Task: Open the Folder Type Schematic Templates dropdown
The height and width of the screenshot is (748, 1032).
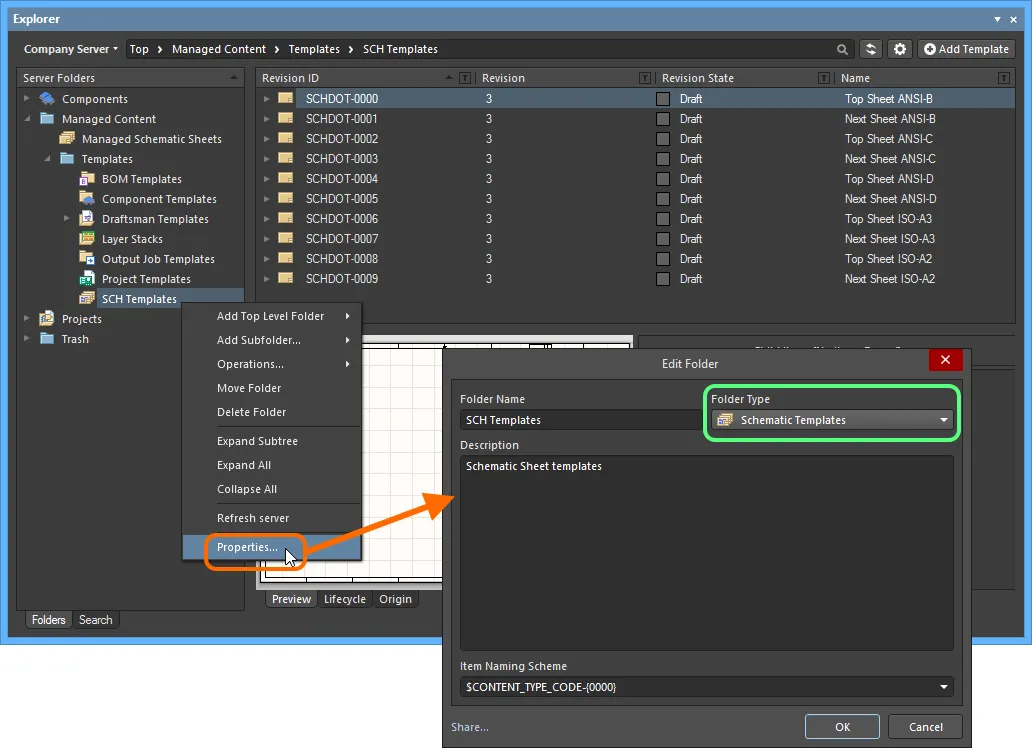Action: pos(832,420)
